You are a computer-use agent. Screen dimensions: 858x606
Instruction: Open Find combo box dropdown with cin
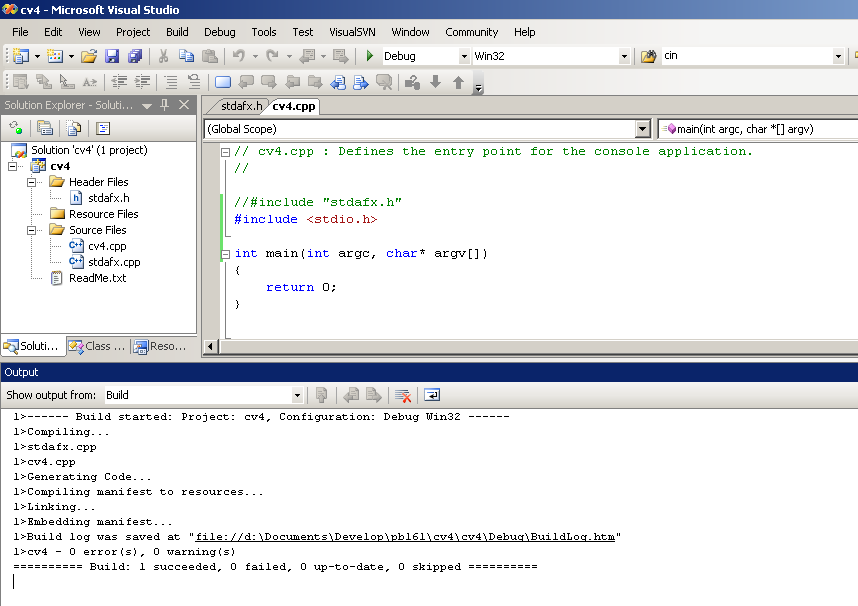838,56
